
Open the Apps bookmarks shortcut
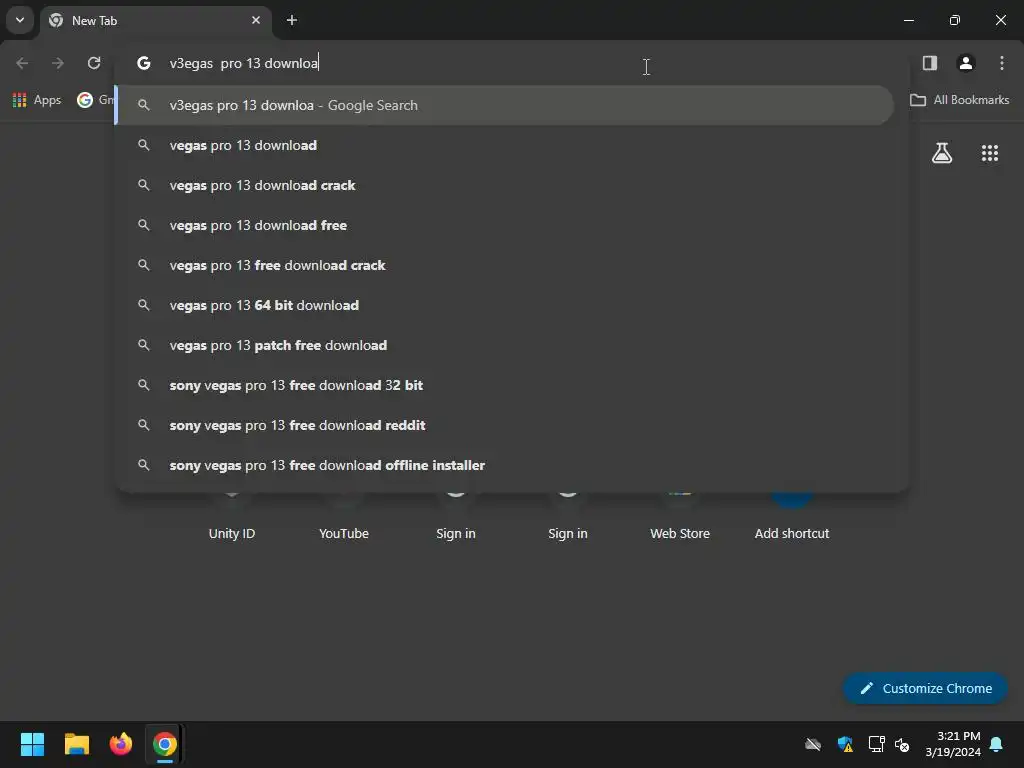(37, 100)
